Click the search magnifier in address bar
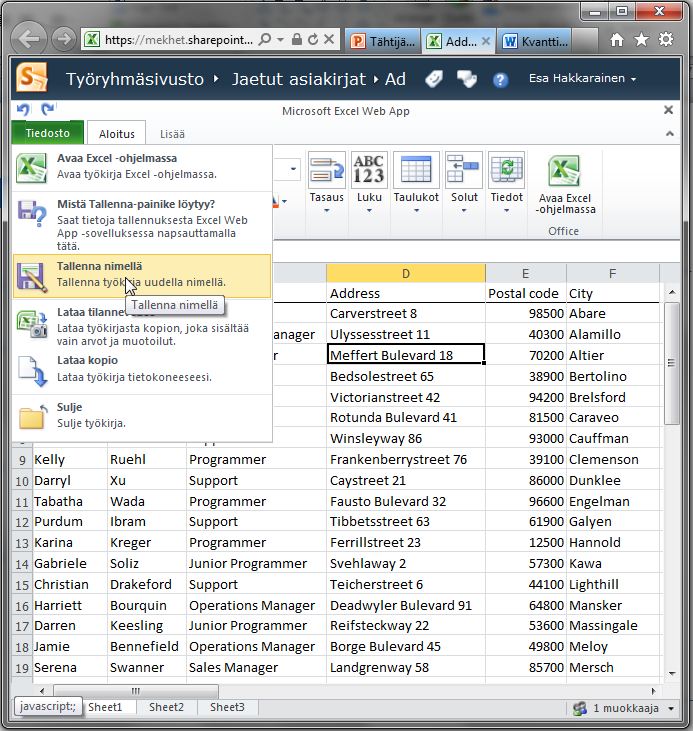 point(264,40)
